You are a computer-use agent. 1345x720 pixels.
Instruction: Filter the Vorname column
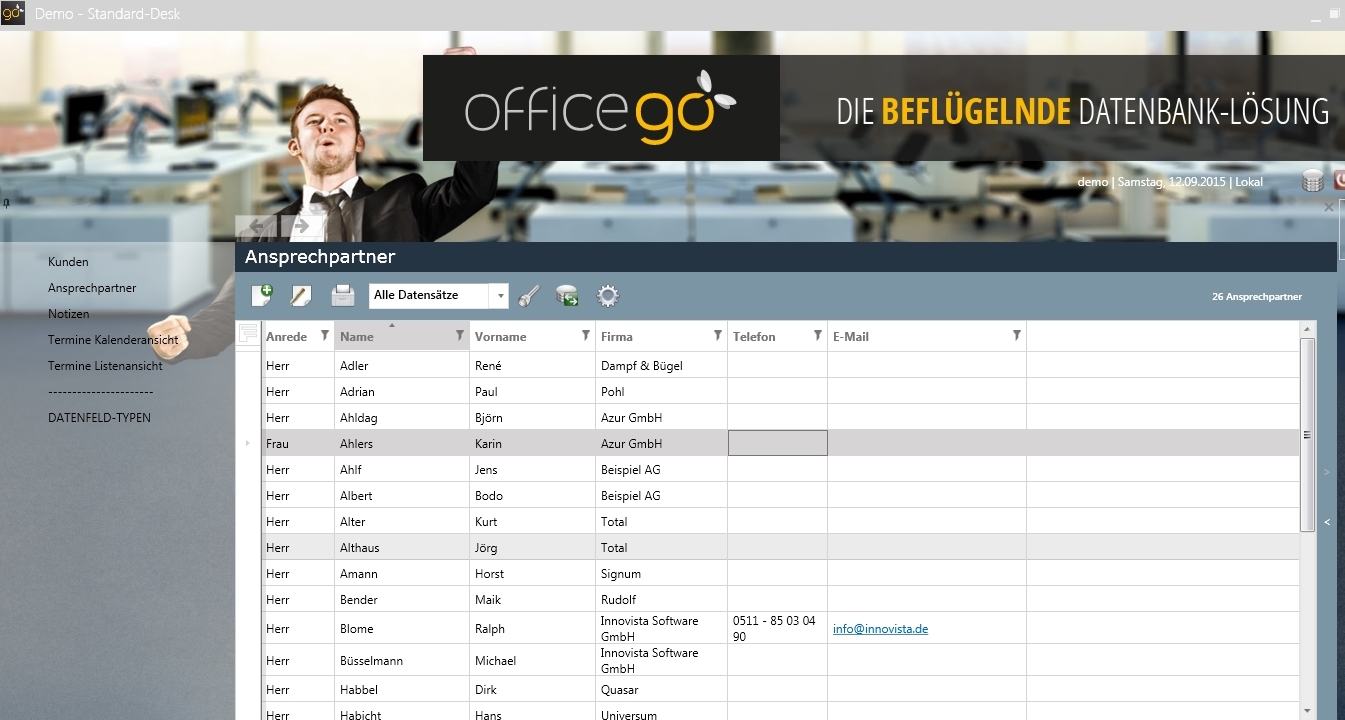click(586, 335)
